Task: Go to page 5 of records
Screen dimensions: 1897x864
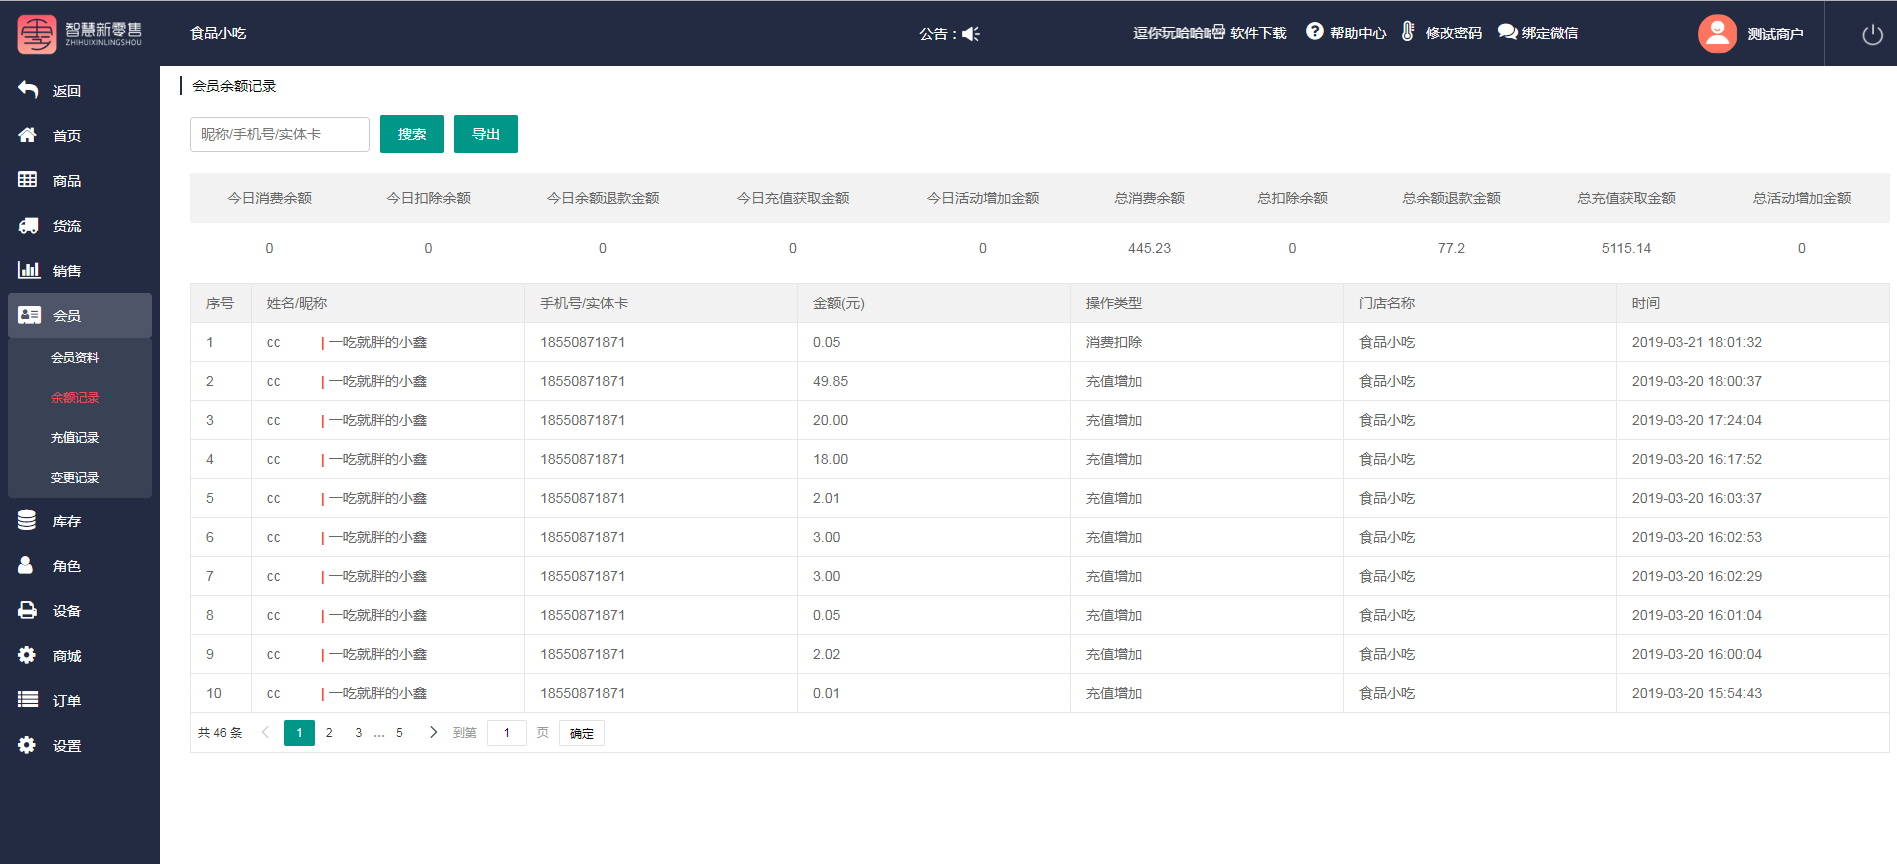Action: point(399,733)
